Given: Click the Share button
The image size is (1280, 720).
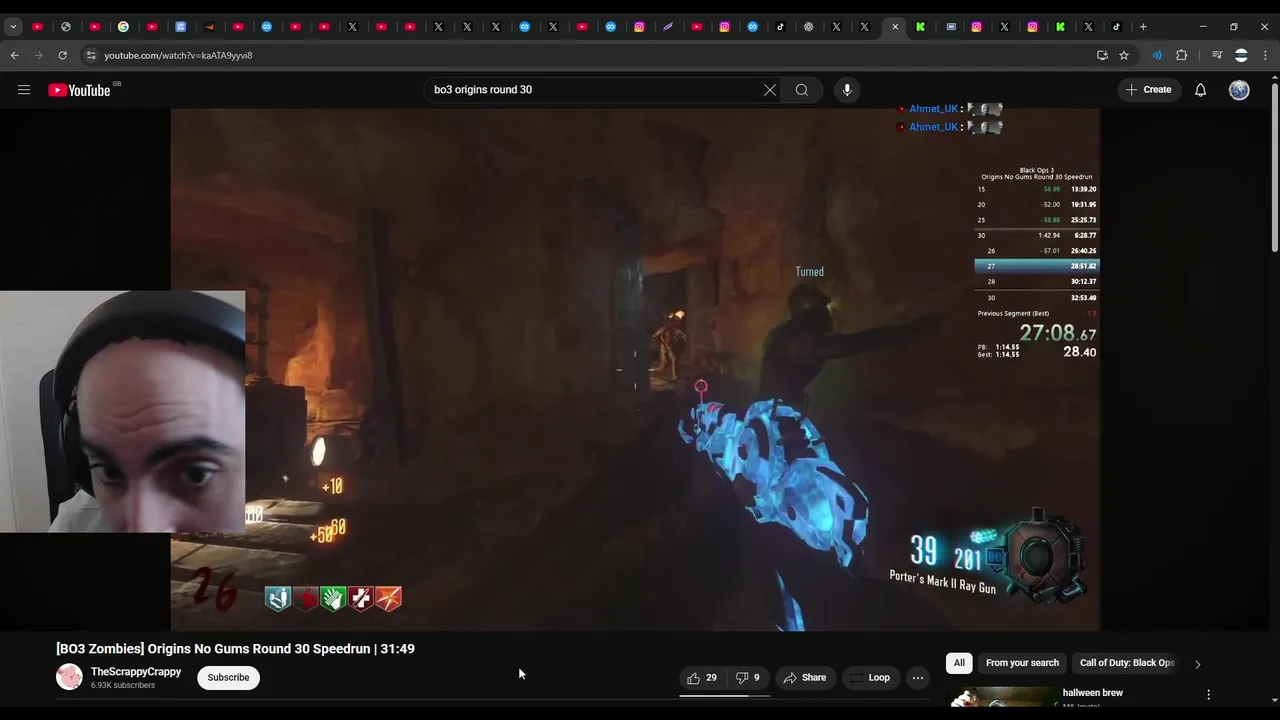Looking at the screenshot, I should [x=805, y=678].
